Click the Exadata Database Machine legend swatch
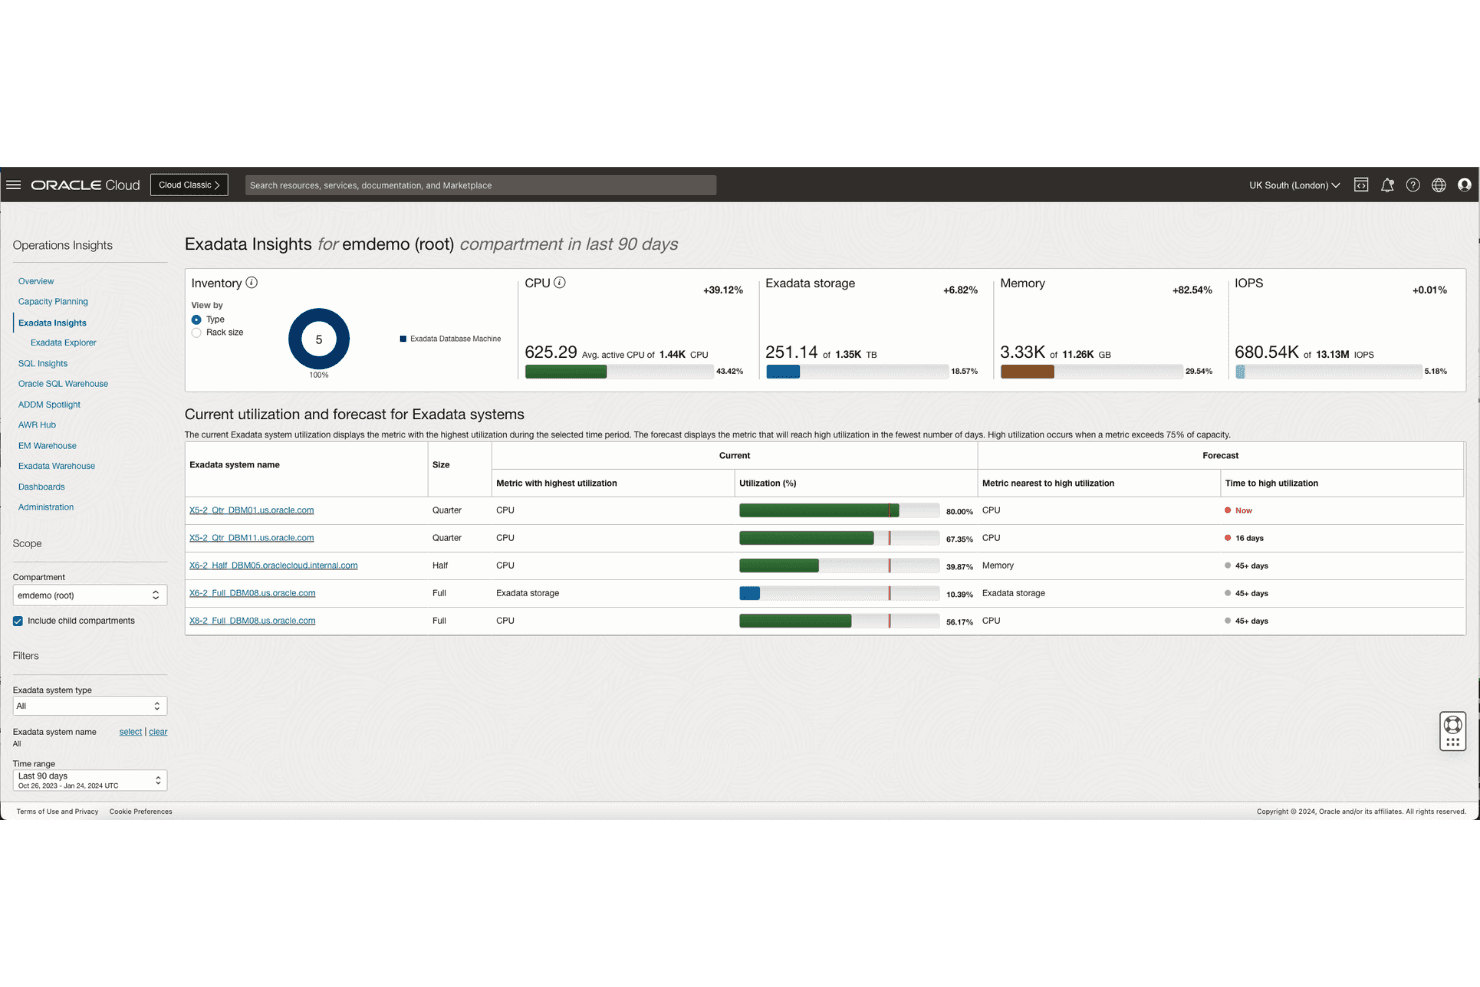1480x987 pixels. click(403, 339)
